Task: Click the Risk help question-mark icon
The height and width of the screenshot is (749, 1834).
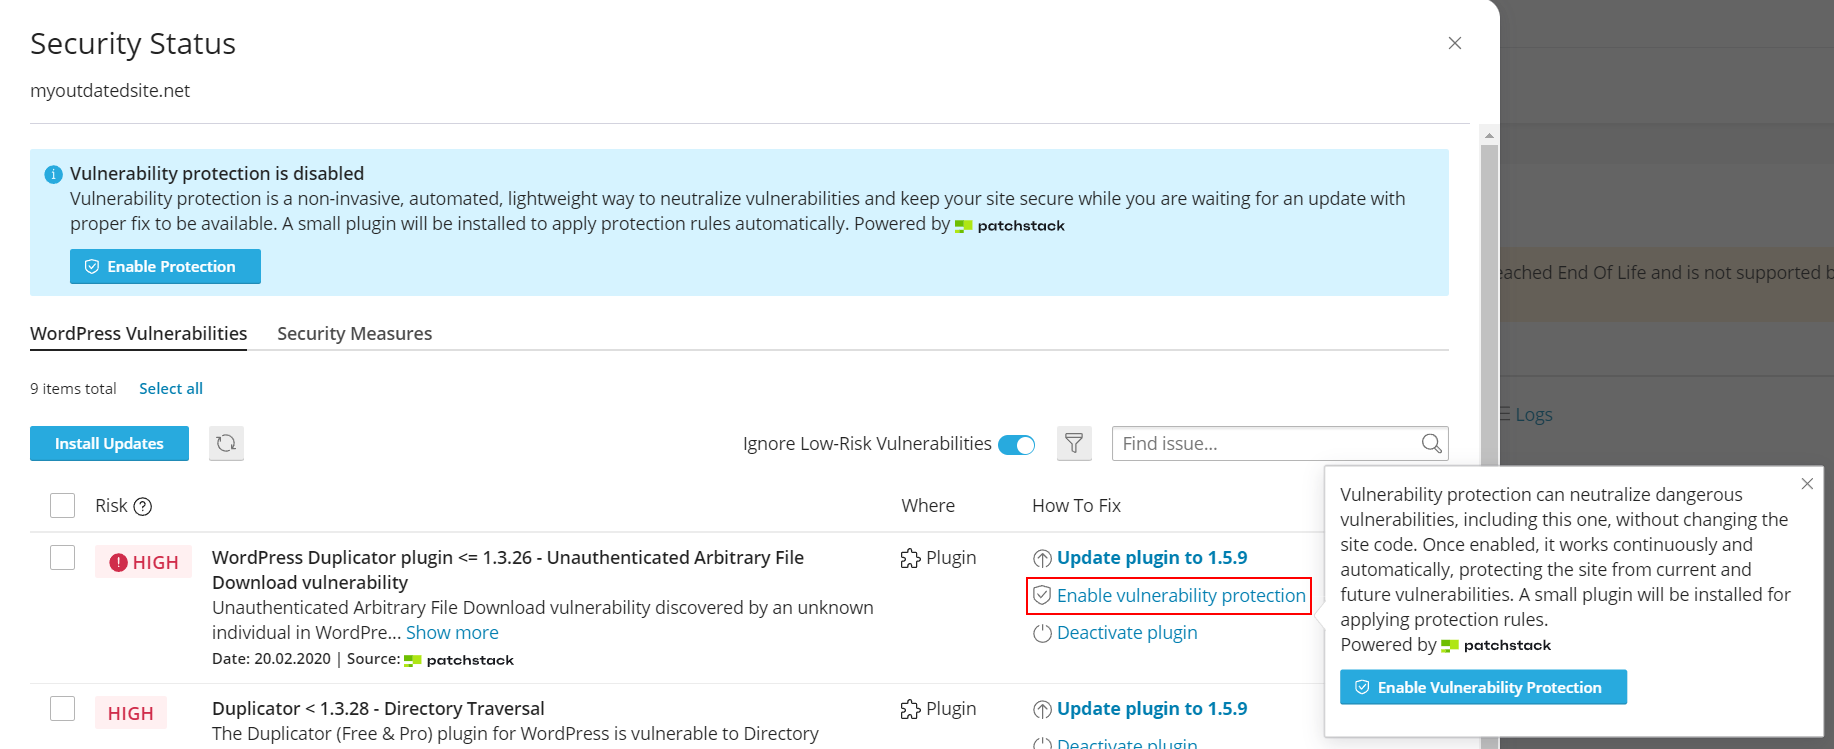Action: (143, 506)
